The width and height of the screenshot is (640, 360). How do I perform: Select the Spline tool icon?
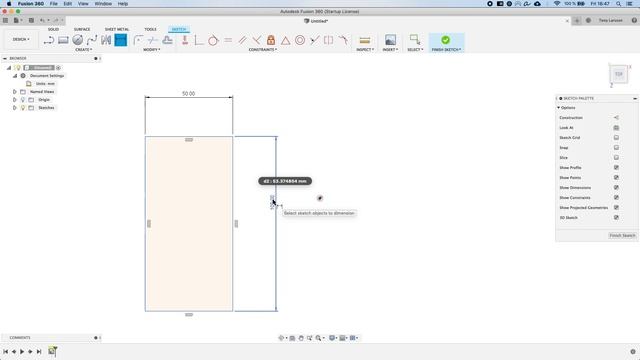click(x=92, y=40)
